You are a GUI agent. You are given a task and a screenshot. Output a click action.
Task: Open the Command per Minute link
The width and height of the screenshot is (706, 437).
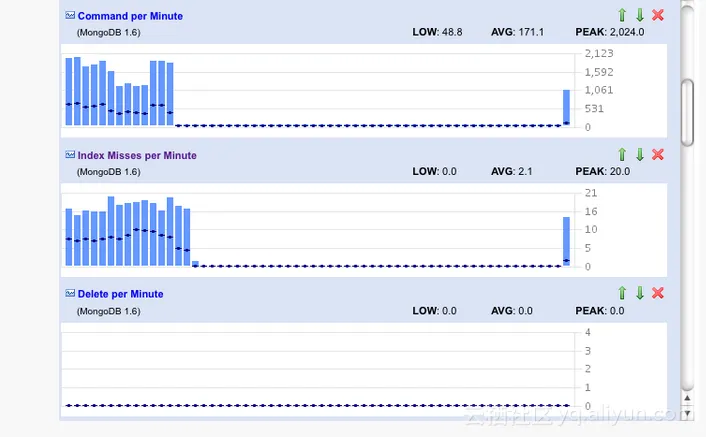(130, 16)
